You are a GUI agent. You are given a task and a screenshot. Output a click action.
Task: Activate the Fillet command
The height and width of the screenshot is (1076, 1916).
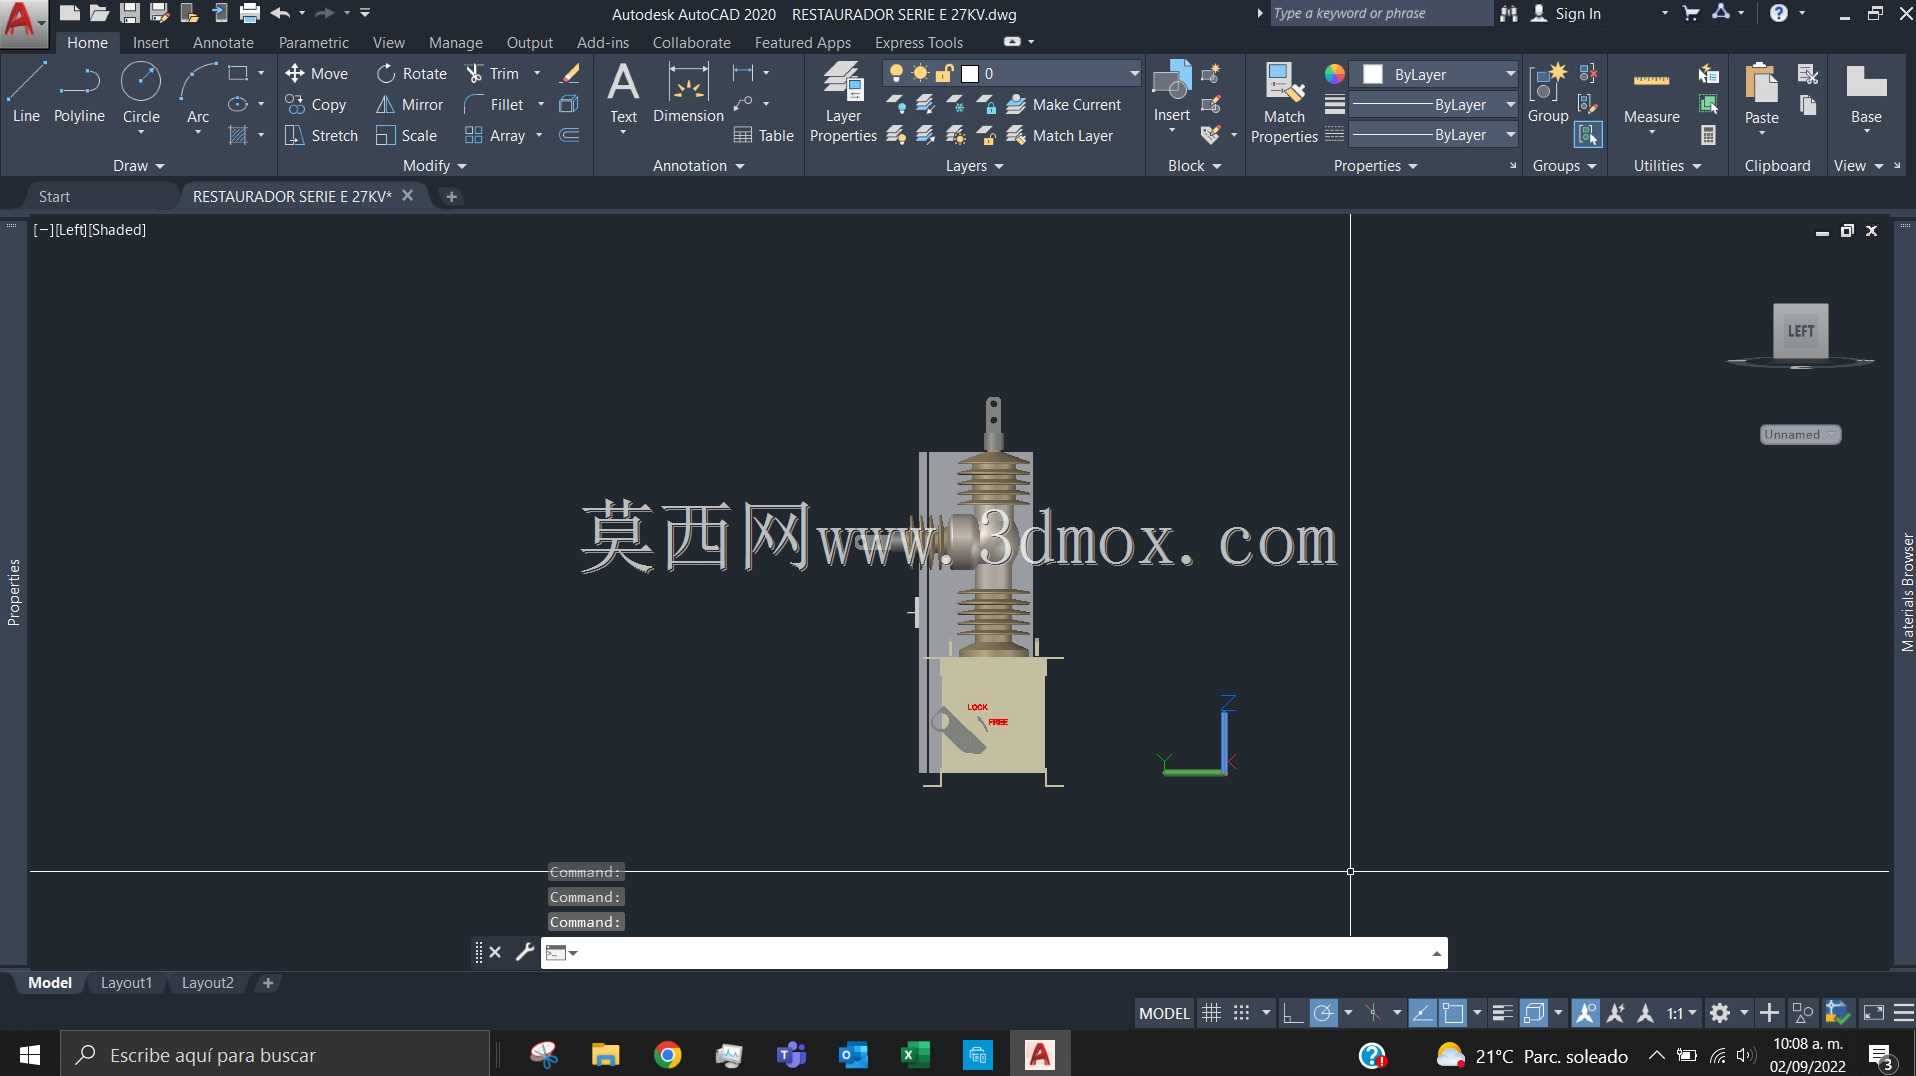point(495,104)
